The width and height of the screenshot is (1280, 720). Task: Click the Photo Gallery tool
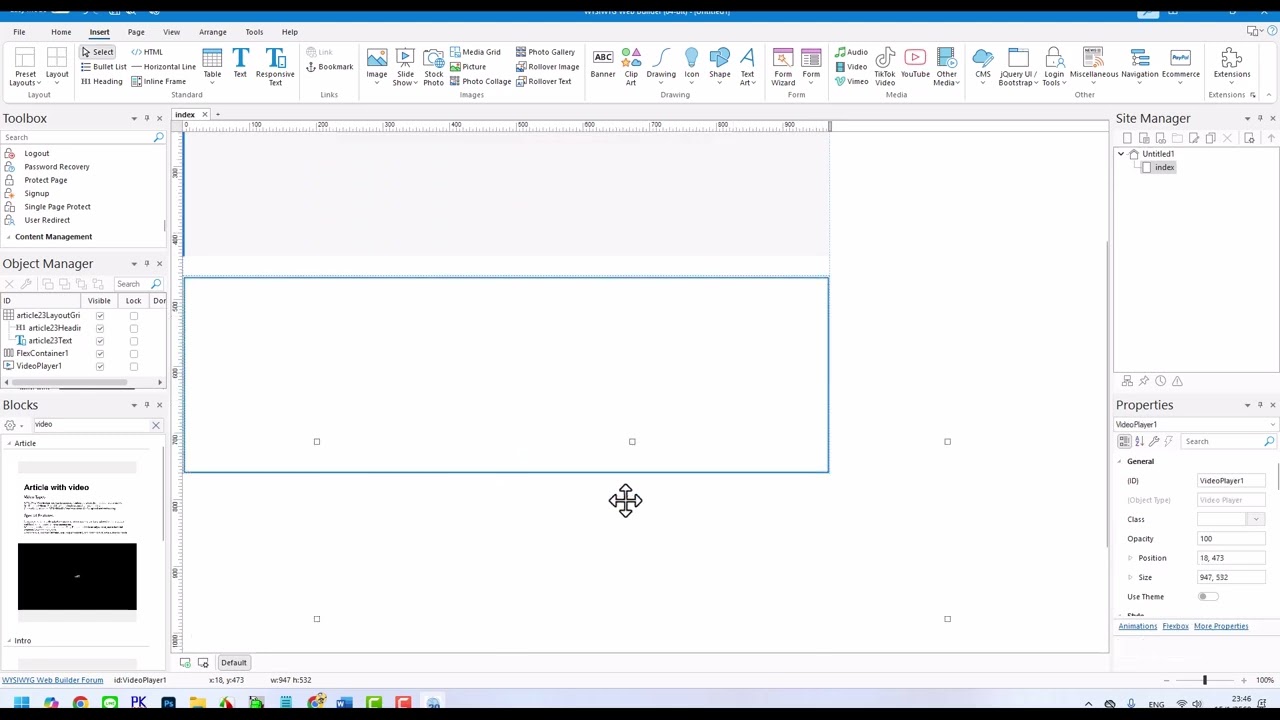[545, 52]
